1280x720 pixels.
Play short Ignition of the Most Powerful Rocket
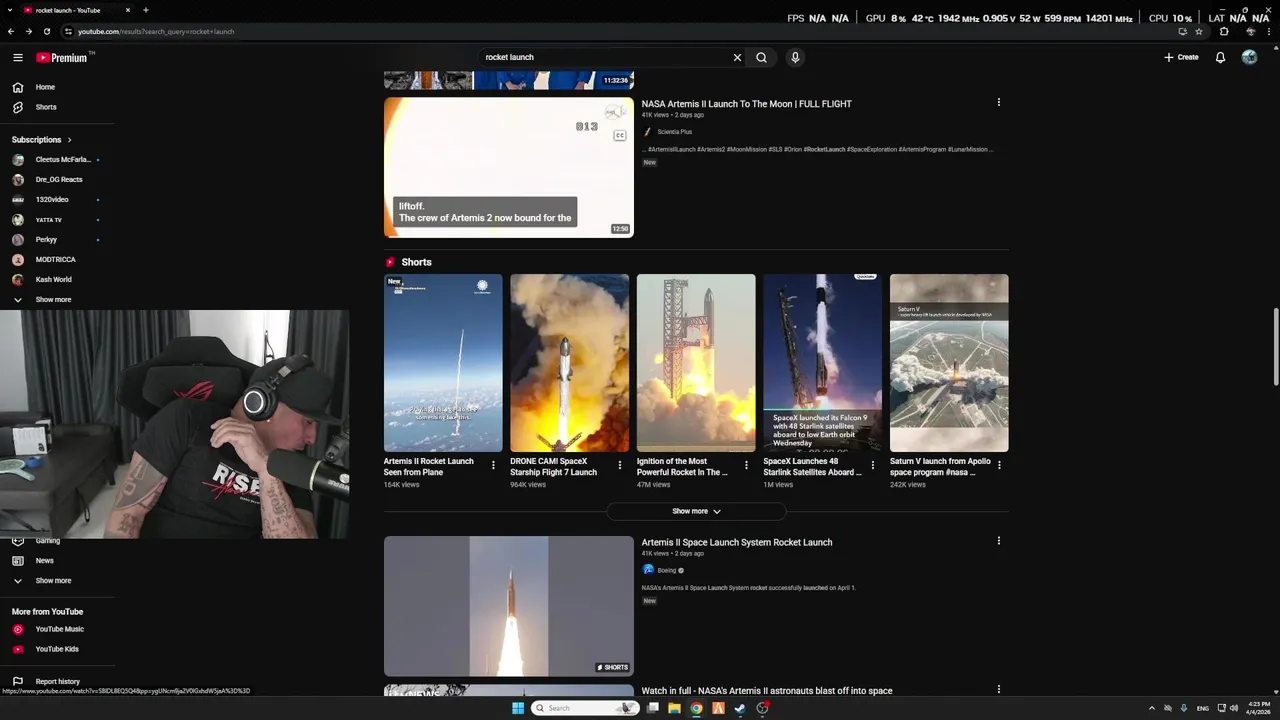pyautogui.click(x=696, y=363)
